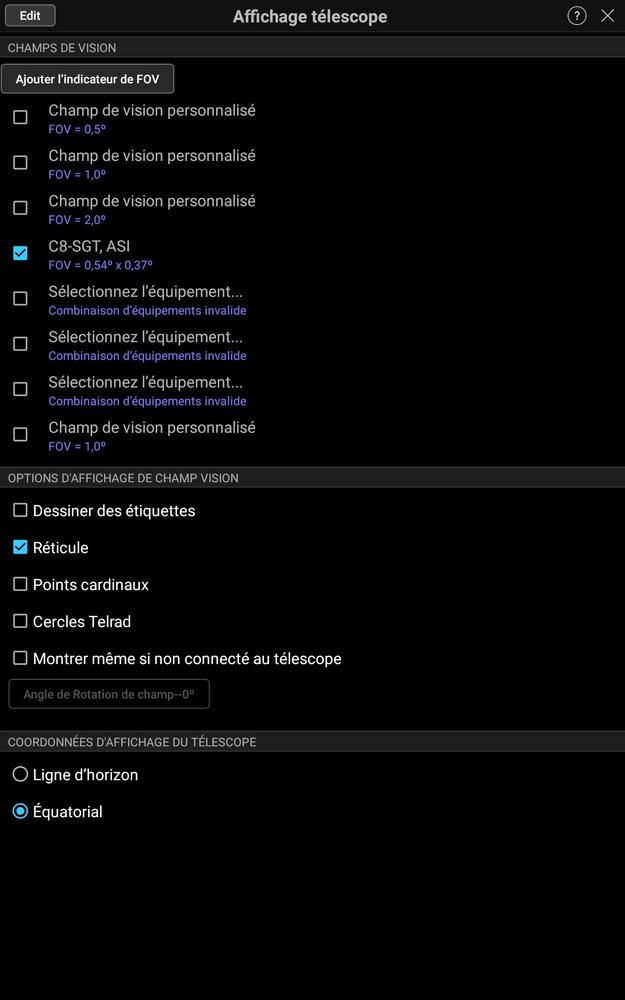Disable the Réticule display option
625x1000 pixels.
(19, 547)
